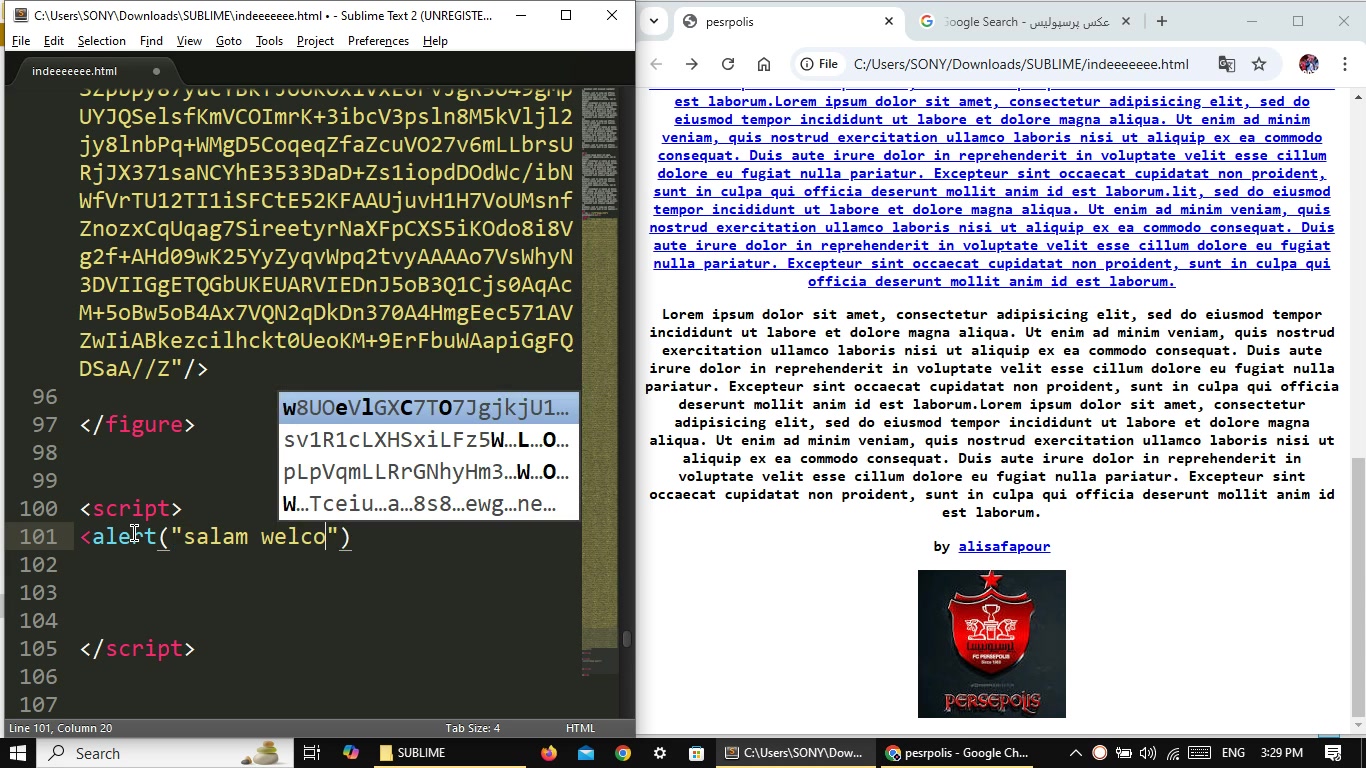Open the Preferences menu
Screen dimensions: 1366x768
(378, 41)
